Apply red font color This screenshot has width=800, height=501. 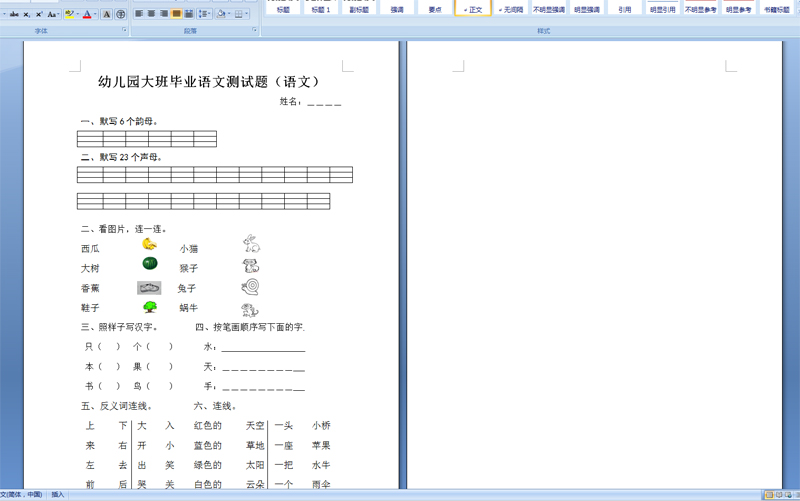click(x=87, y=14)
